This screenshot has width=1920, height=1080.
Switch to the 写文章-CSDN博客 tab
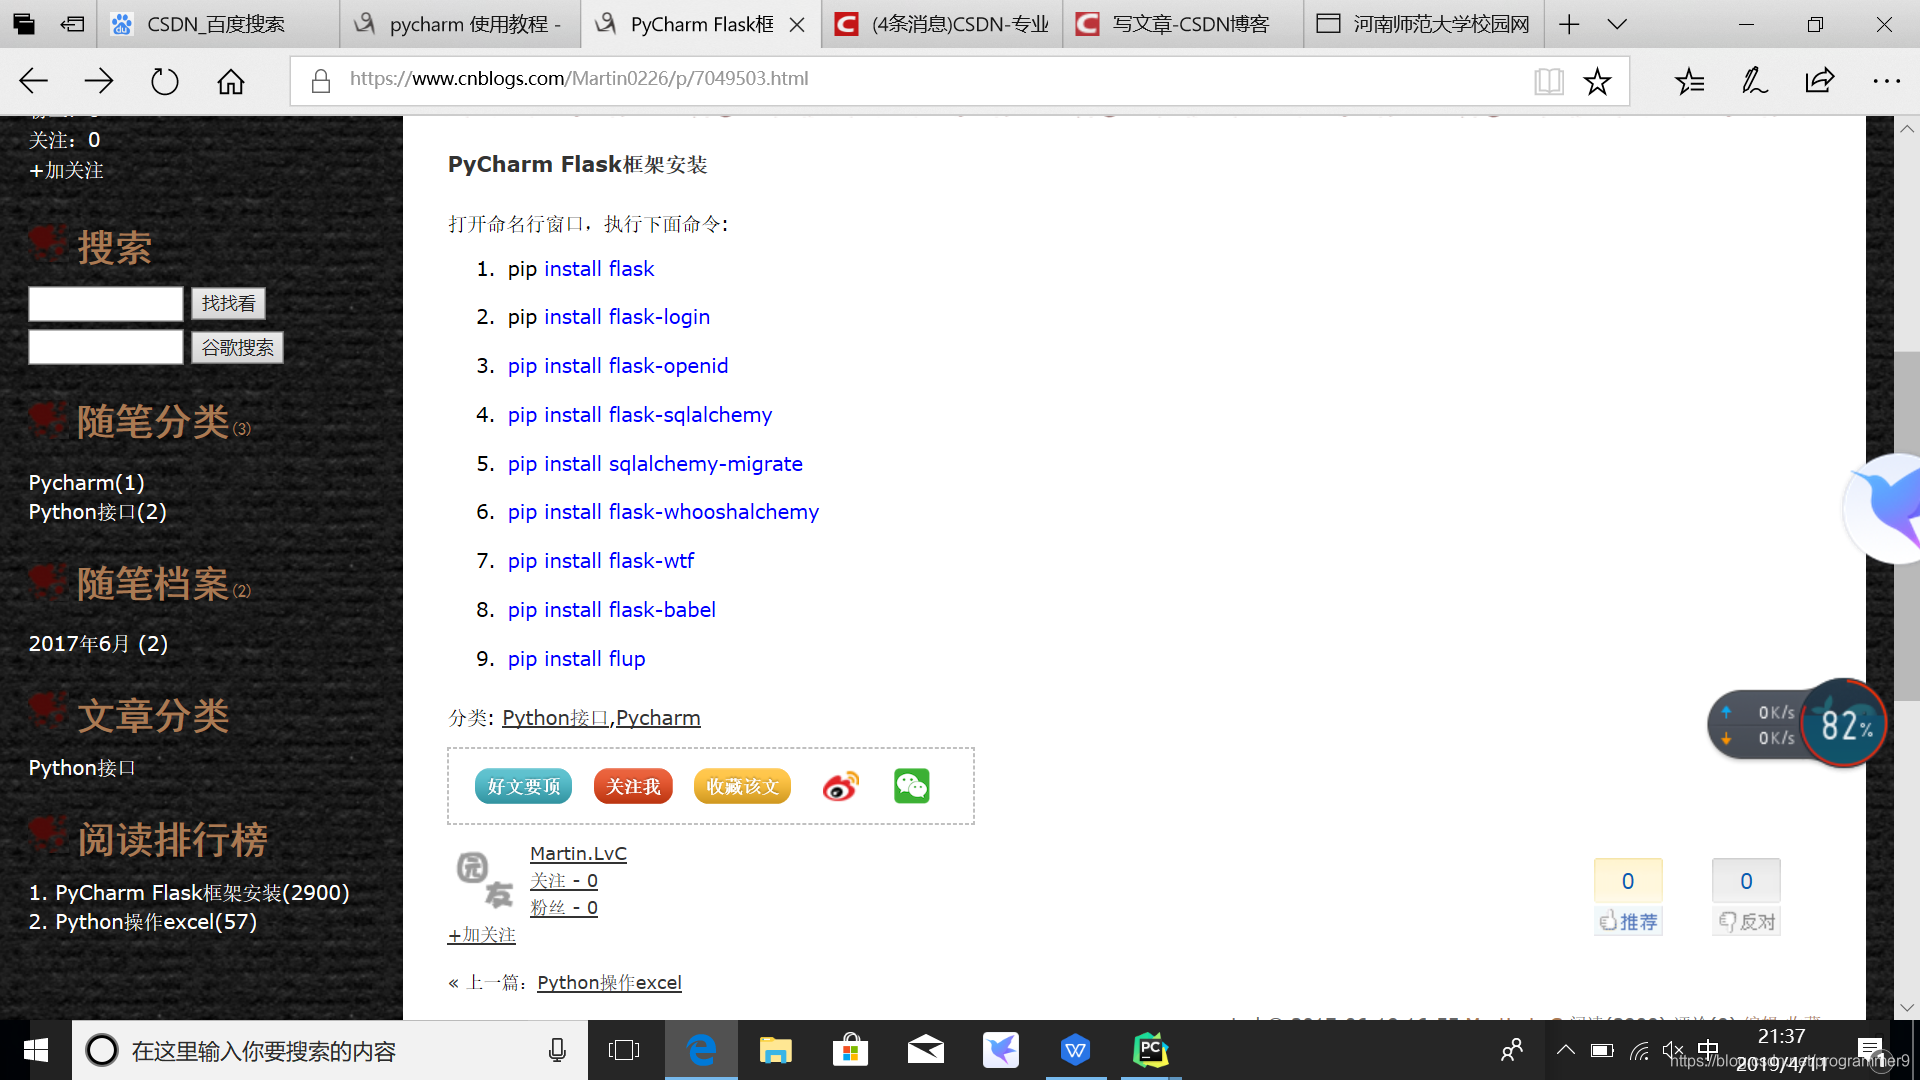[1187, 24]
